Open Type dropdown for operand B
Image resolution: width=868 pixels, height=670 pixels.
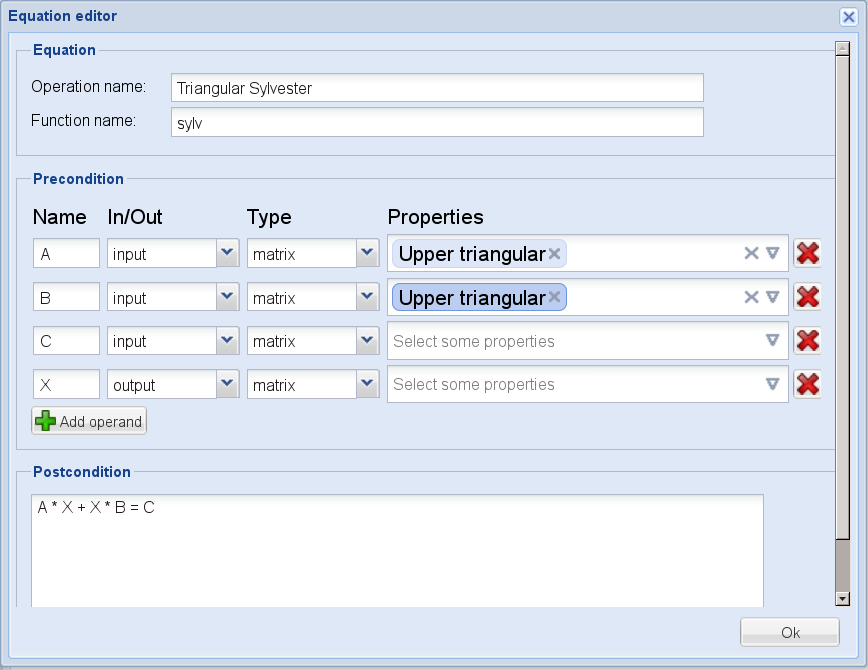(368, 297)
